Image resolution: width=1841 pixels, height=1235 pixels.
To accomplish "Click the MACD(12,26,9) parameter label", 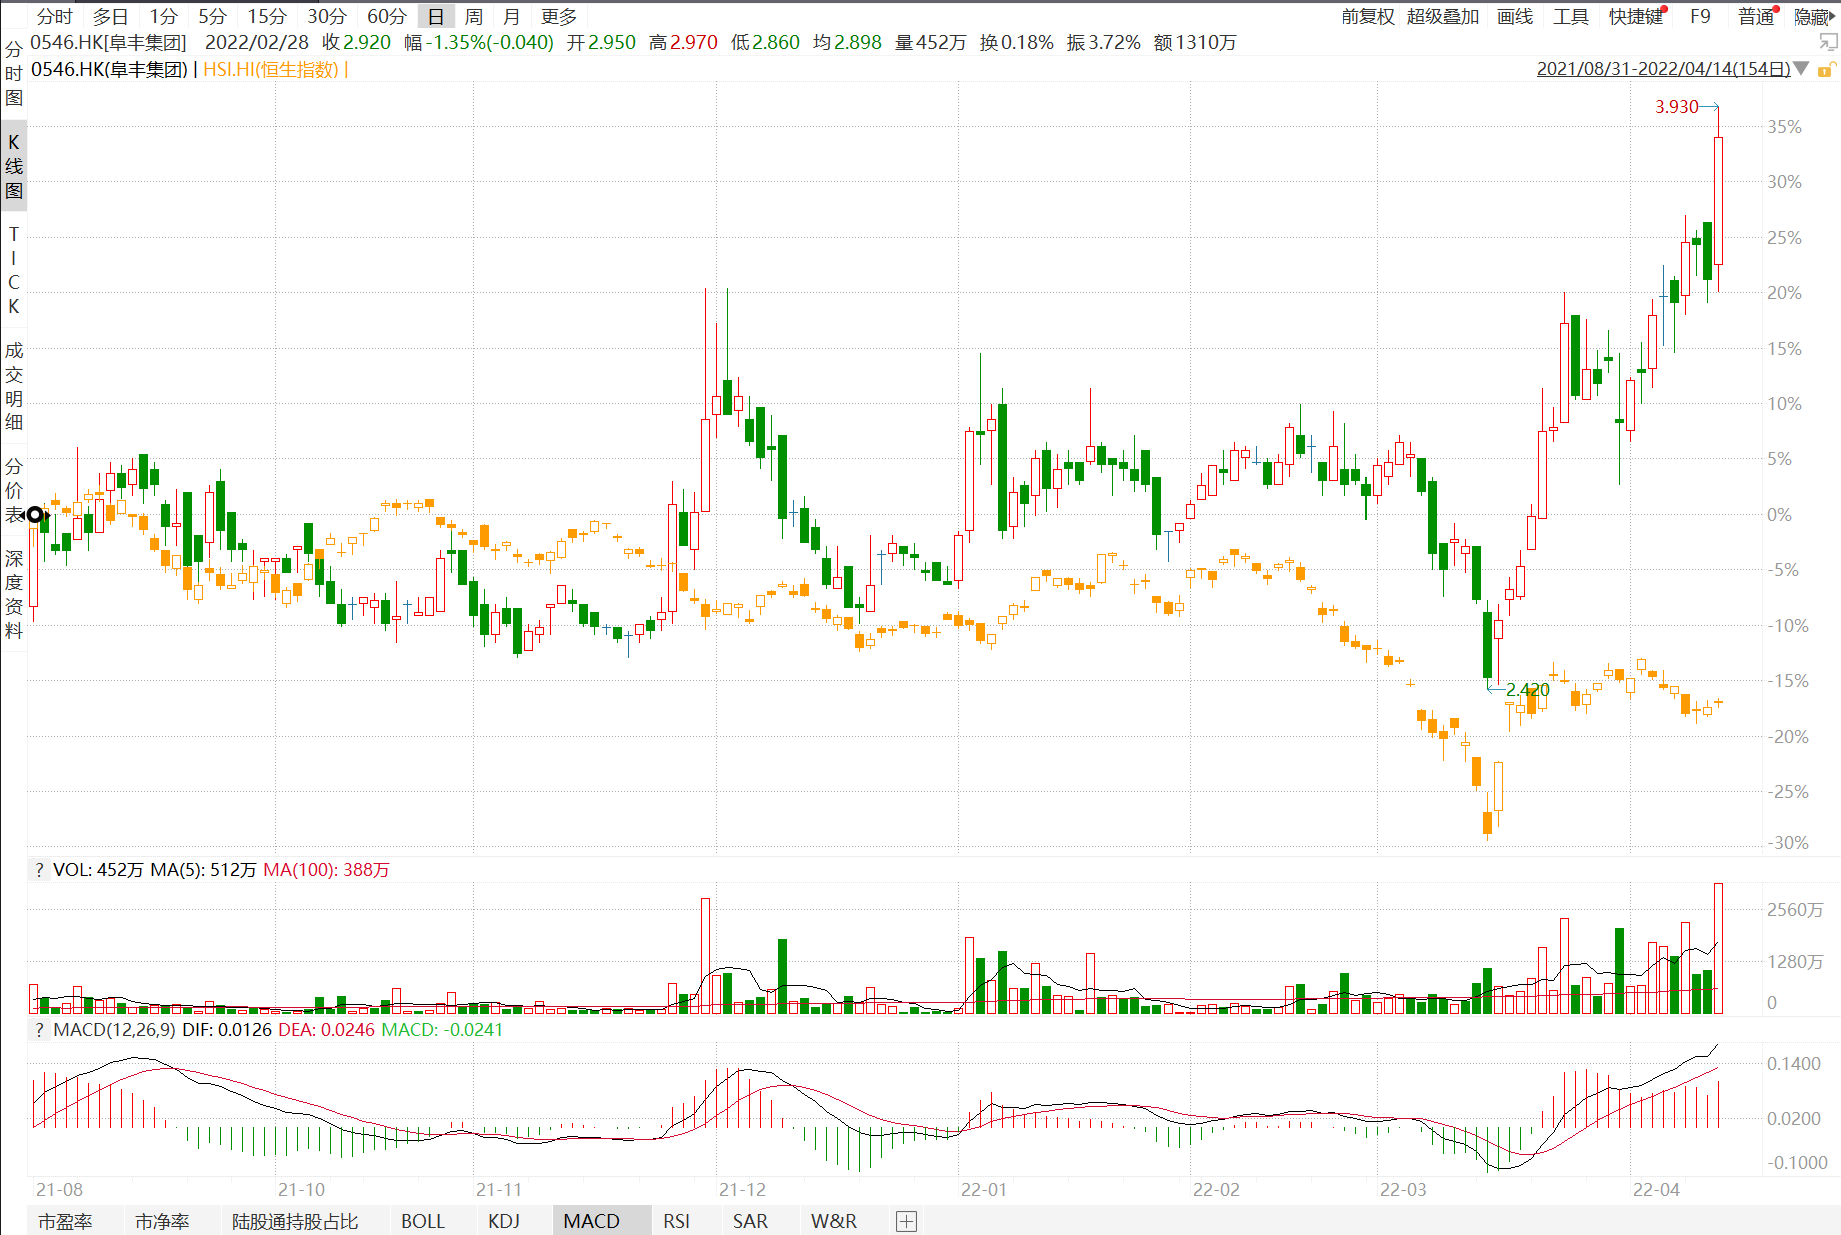I will click(x=114, y=1030).
